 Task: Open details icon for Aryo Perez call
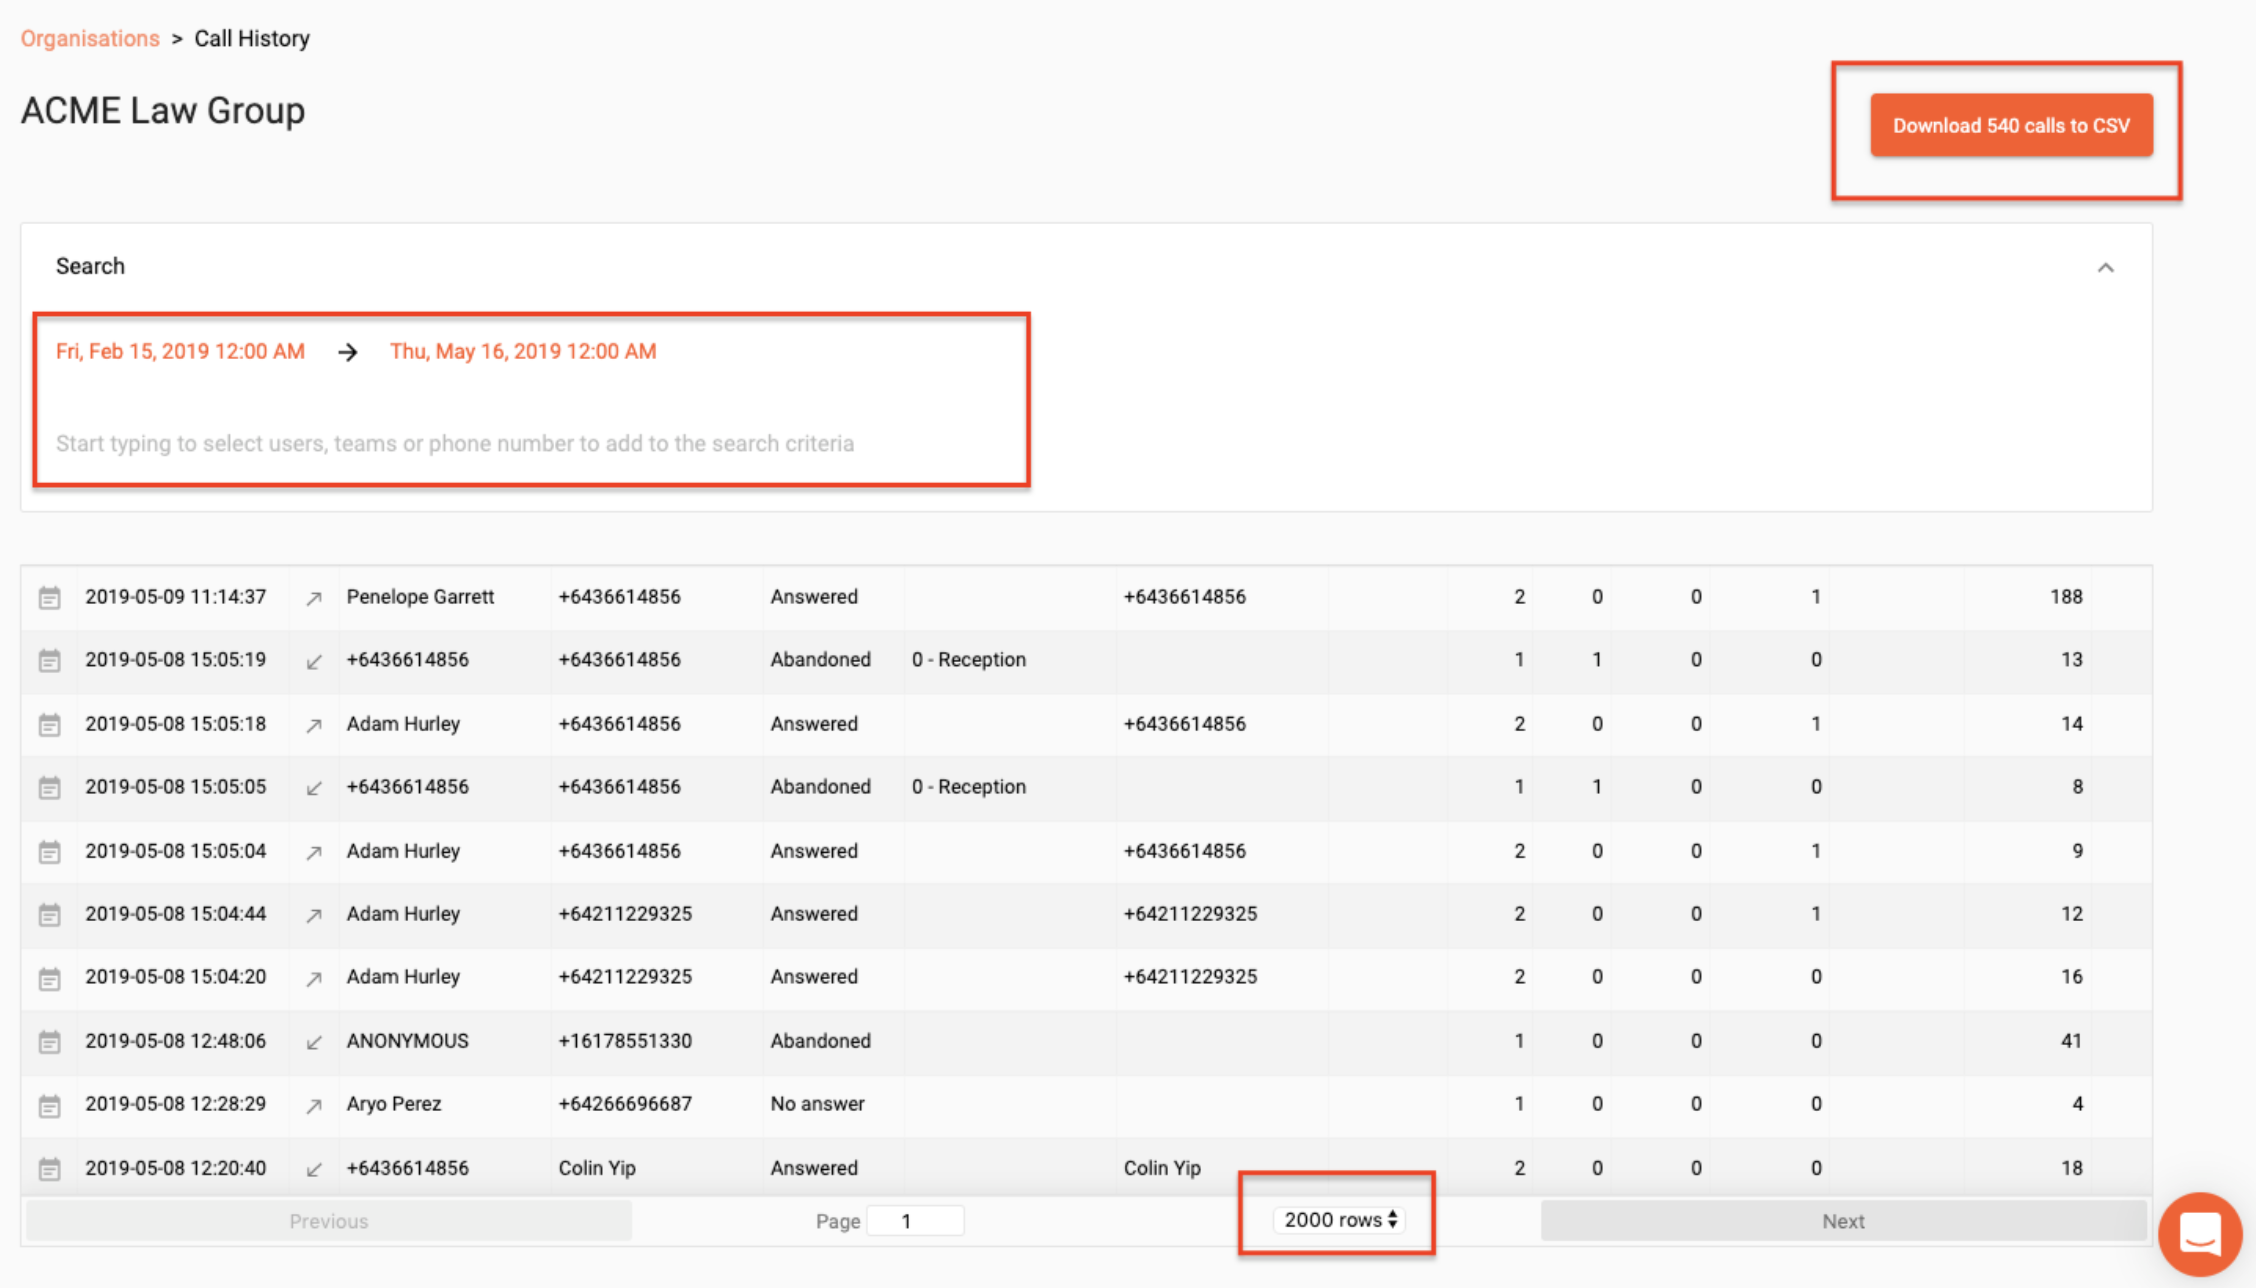pyautogui.click(x=49, y=1106)
